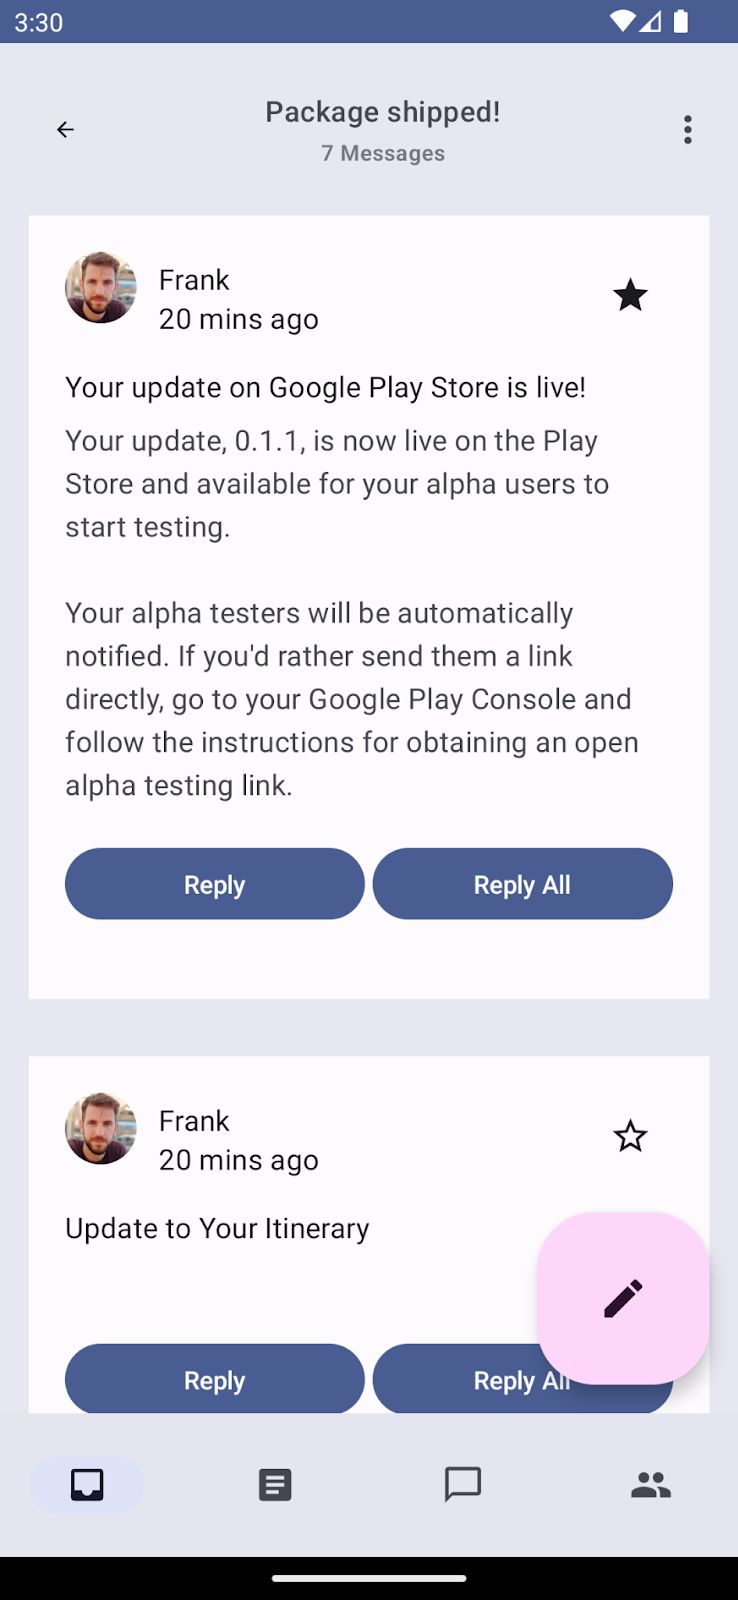Open the Groups people tab icon

[651, 1485]
